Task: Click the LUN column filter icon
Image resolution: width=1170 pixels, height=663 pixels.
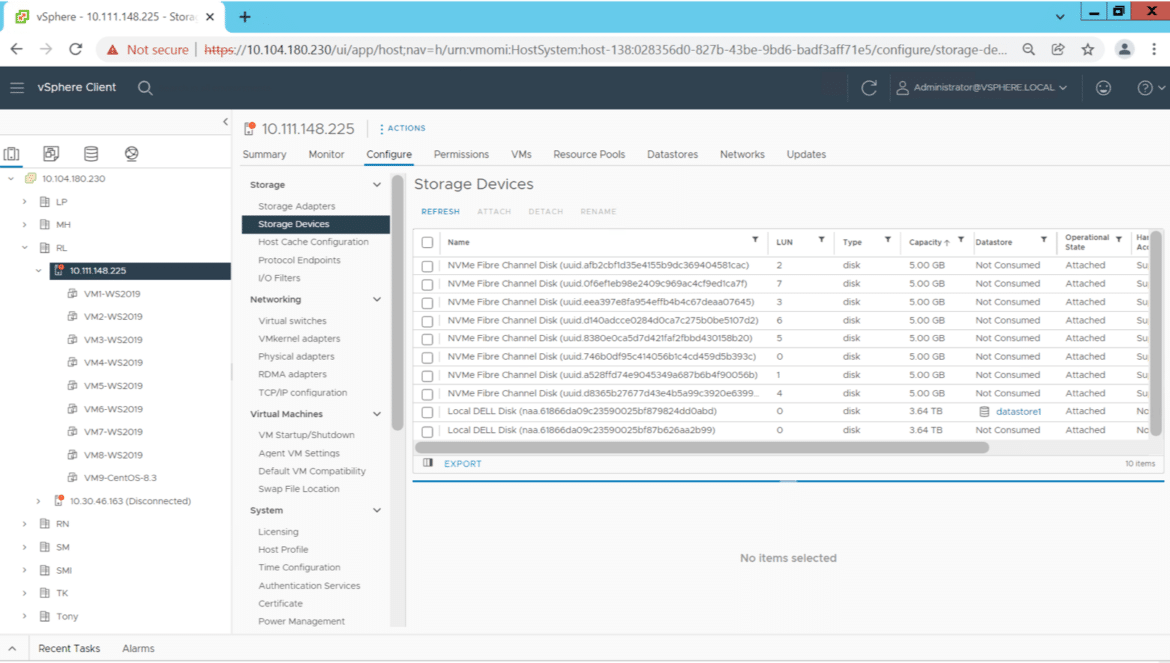Action: coord(822,240)
